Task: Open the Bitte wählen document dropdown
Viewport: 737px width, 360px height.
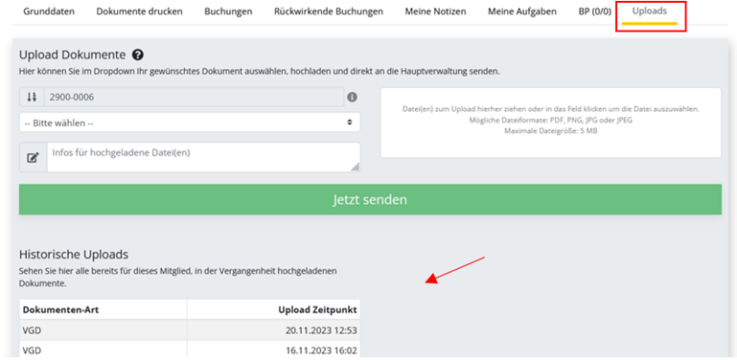Action: click(190, 122)
